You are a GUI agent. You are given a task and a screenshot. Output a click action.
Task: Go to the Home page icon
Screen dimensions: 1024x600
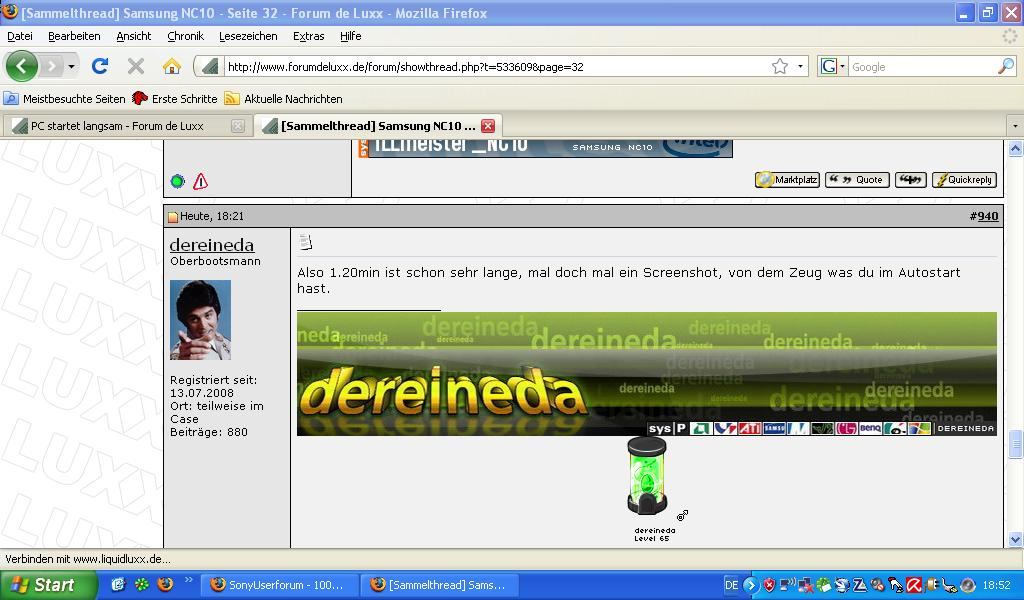(172, 66)
